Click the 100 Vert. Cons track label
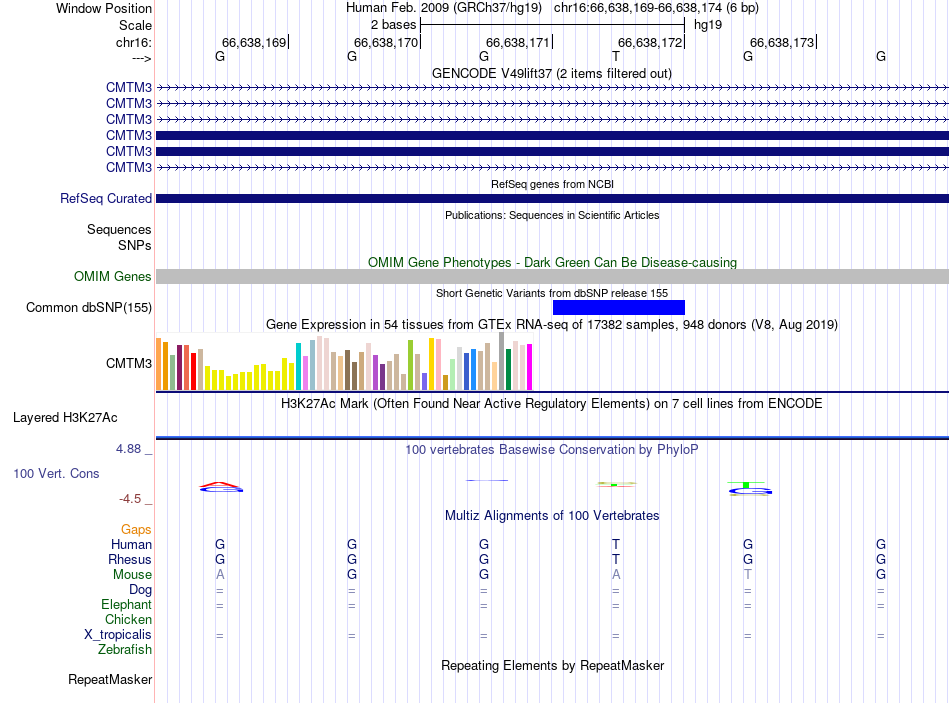Screen dimensions: 950x703 (x=56, y=473)
